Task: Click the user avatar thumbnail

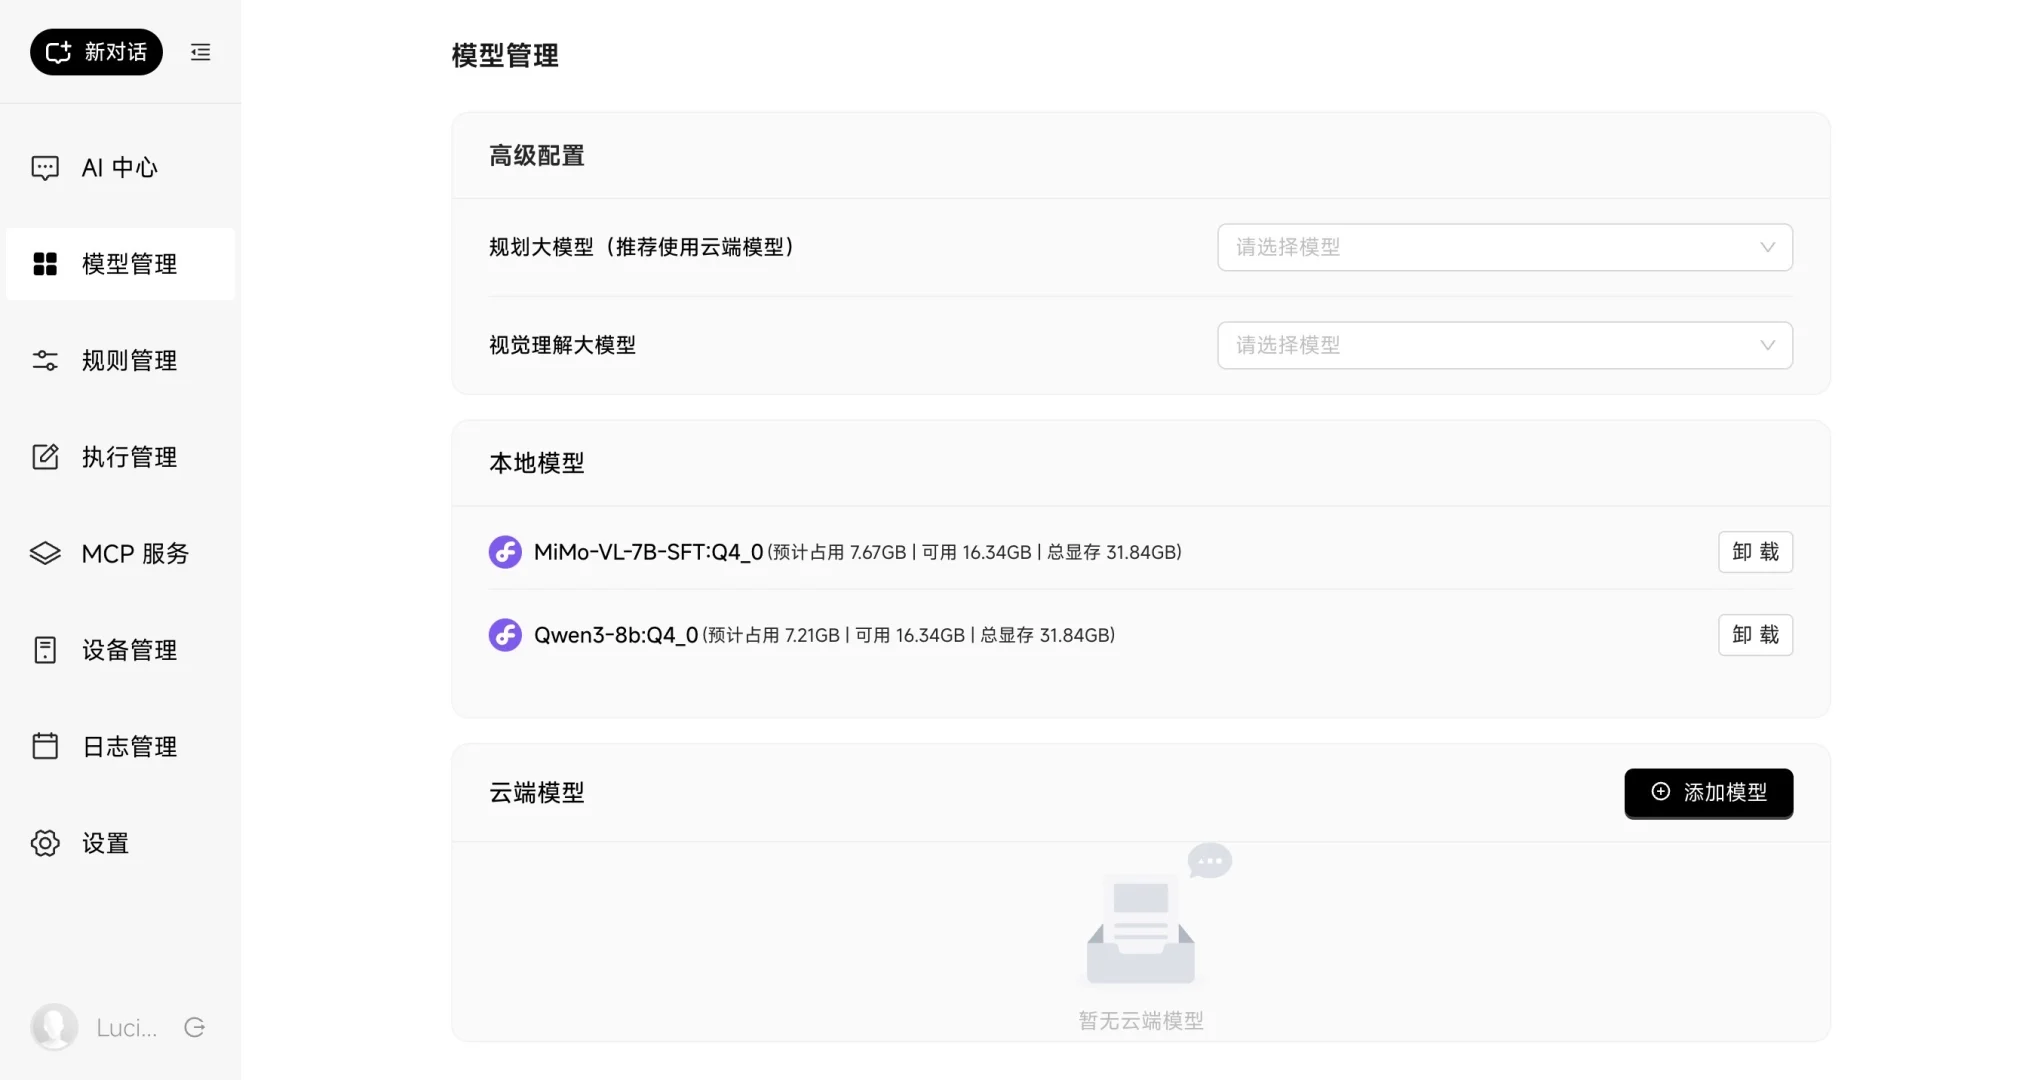Action: coord(54,1027)
